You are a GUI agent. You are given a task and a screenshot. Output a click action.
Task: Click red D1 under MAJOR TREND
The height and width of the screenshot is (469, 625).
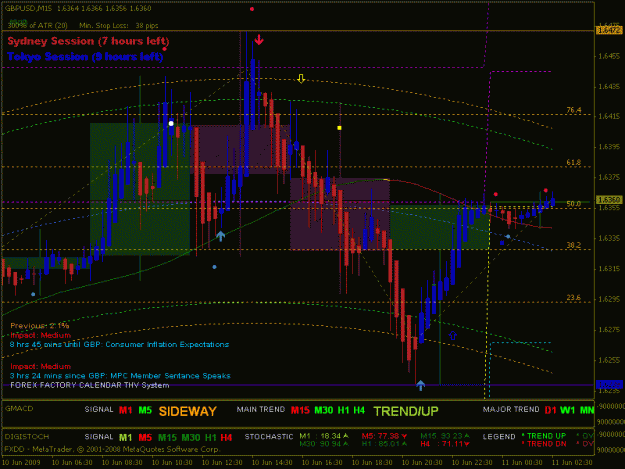tap(550, 410)
